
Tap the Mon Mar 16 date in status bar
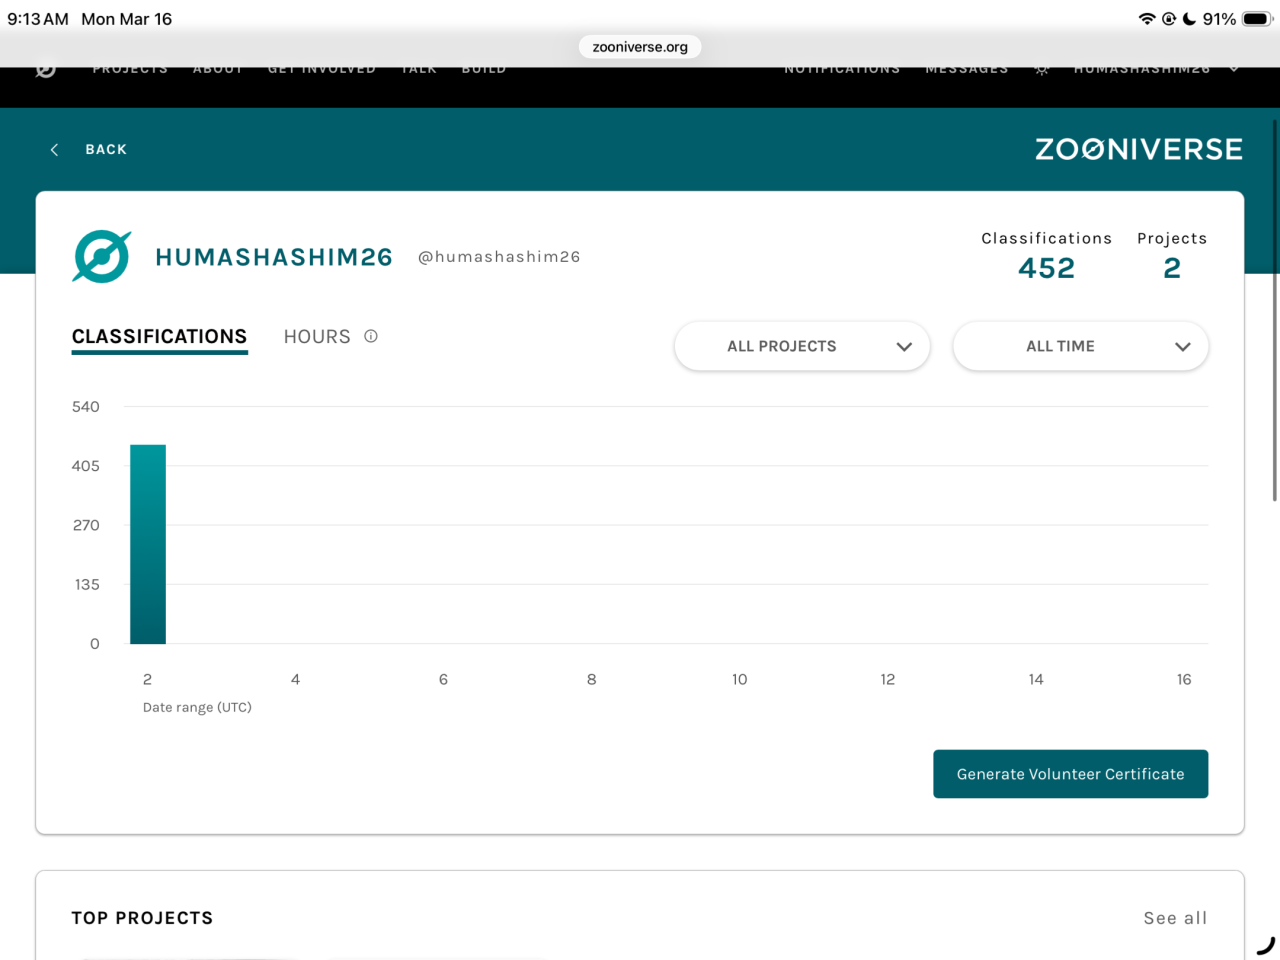point(126,19)
